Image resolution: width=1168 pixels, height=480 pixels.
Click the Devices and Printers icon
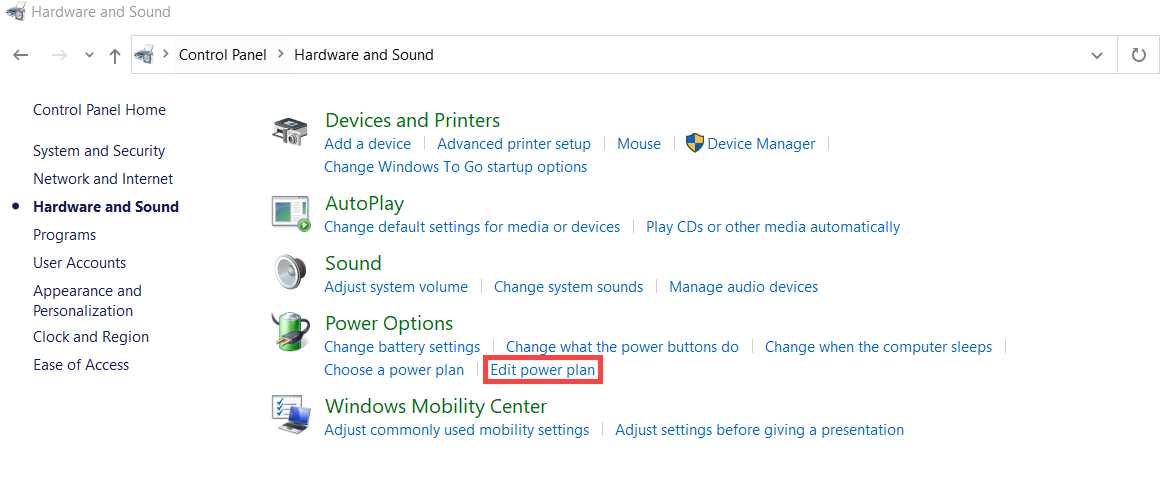(290, 131)
